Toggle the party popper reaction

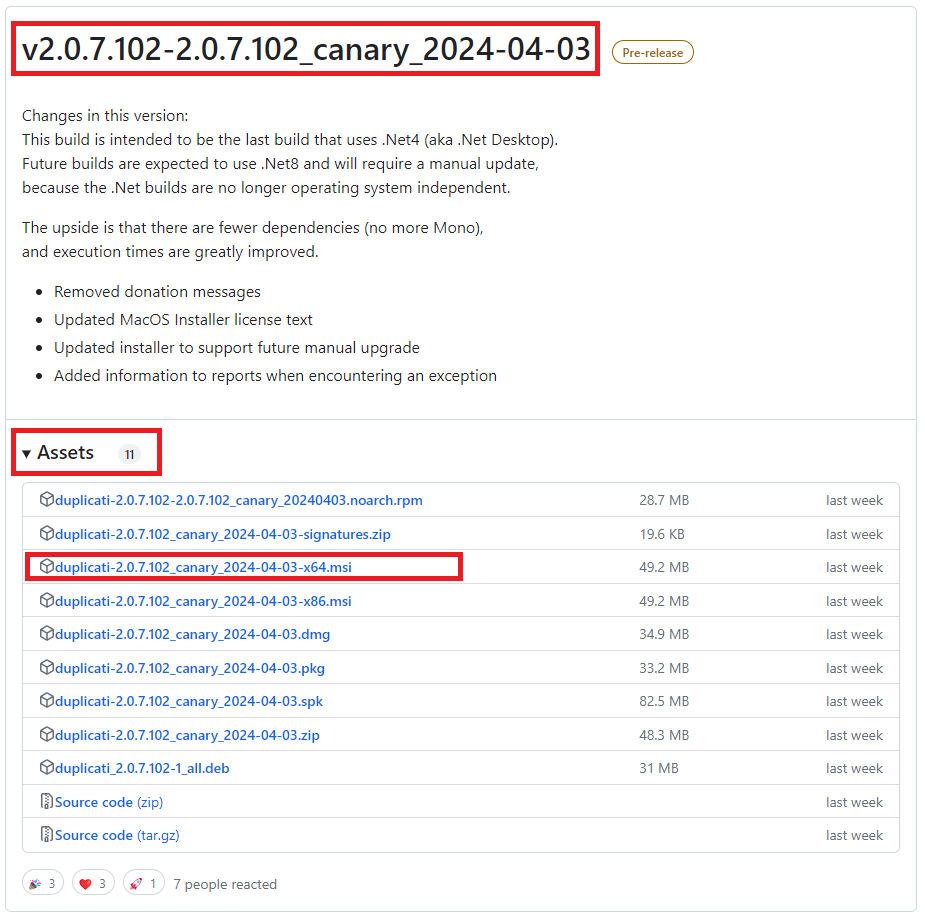[x=42, y=884]
